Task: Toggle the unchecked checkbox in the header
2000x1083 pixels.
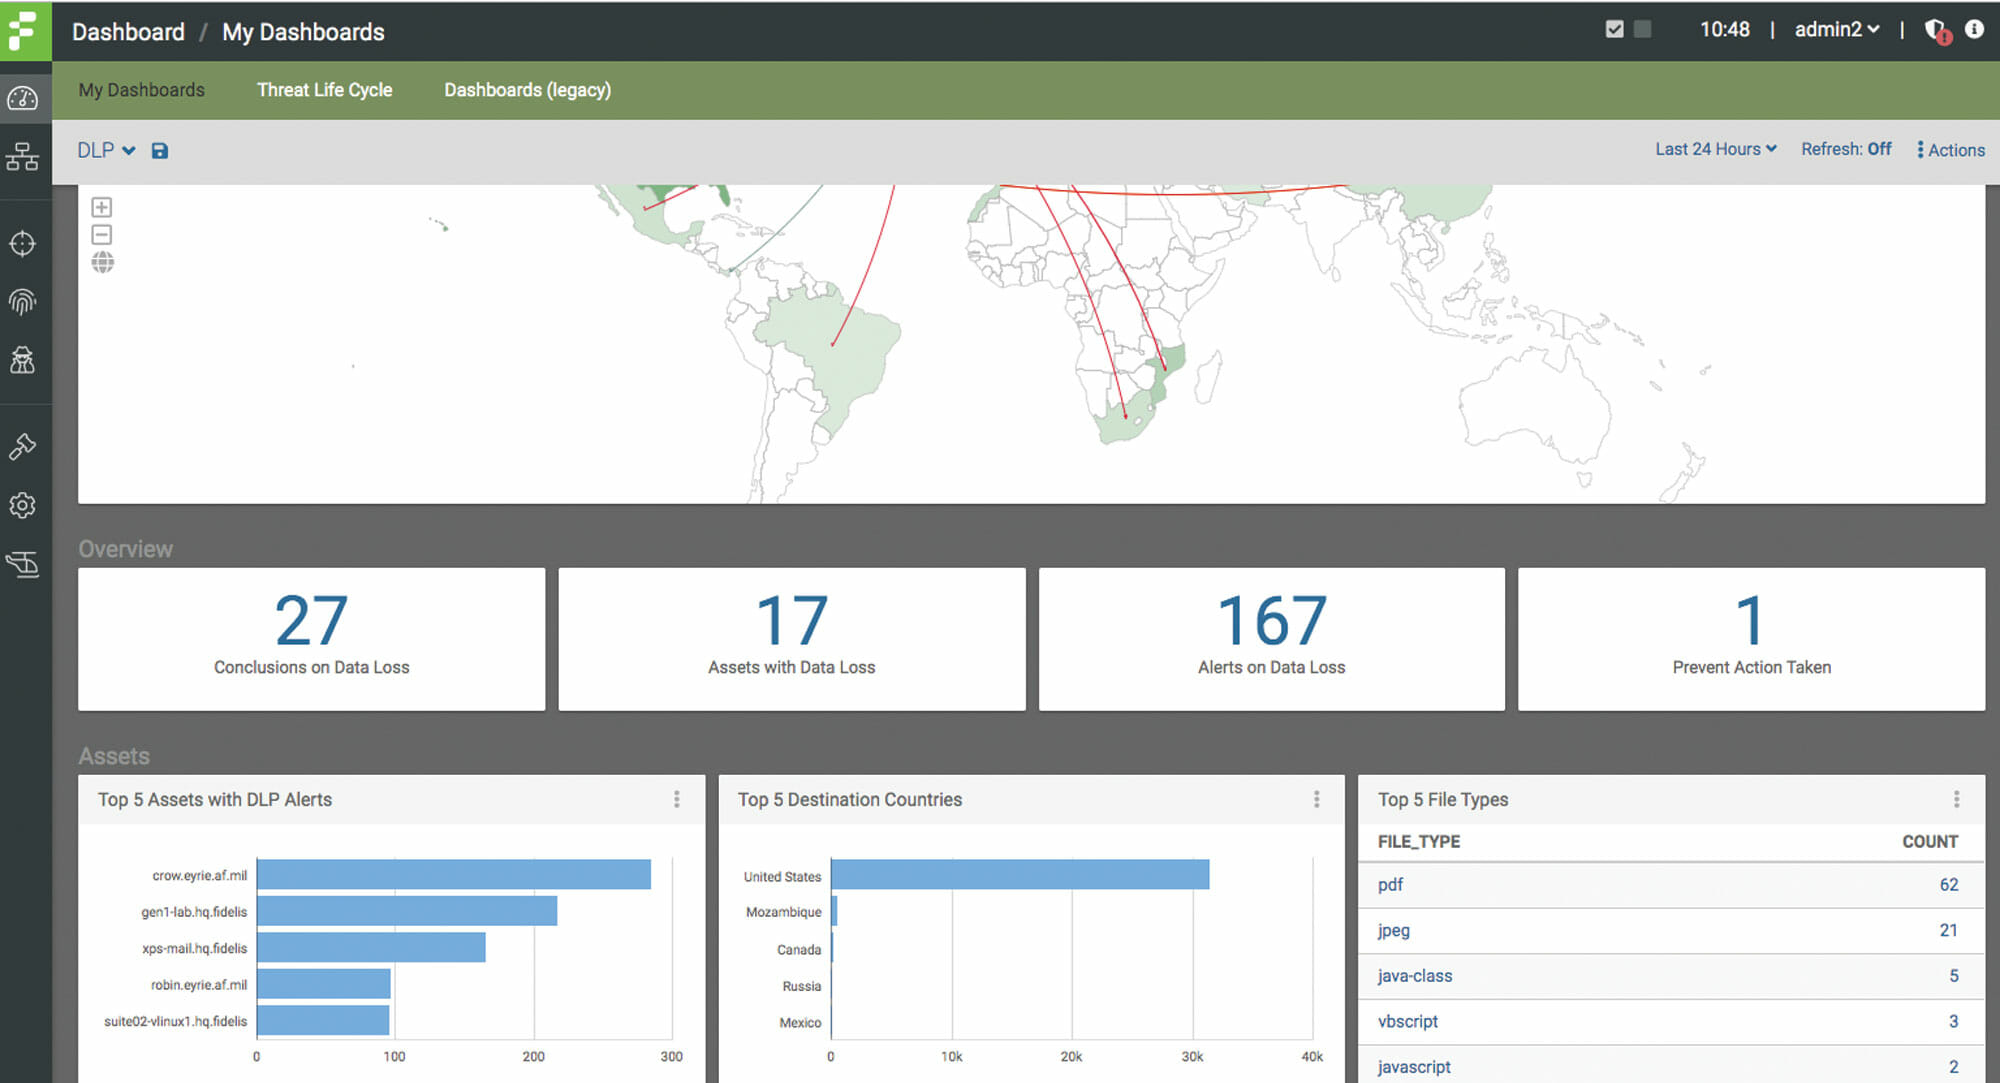Action: pos(1641,30)
